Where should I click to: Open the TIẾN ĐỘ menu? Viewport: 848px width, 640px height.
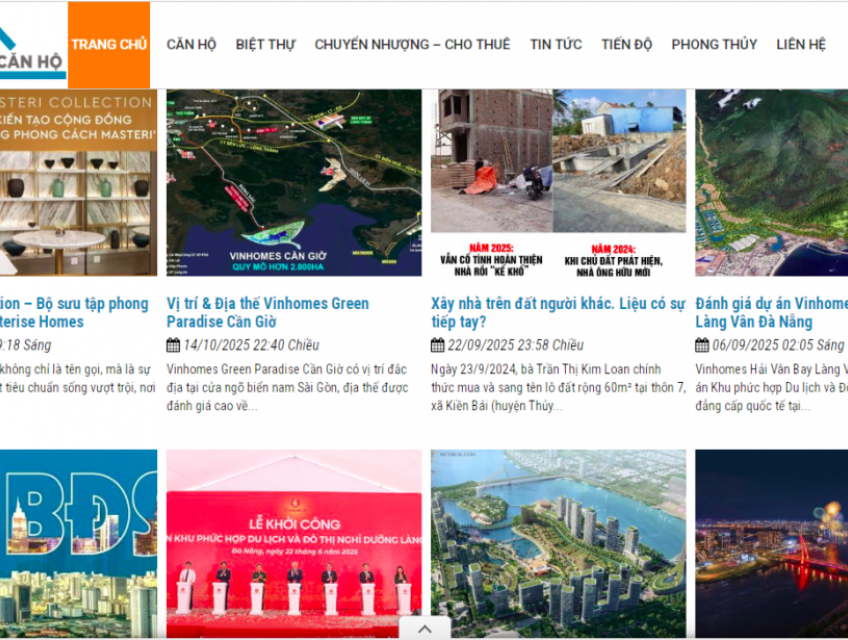[626, 44]
